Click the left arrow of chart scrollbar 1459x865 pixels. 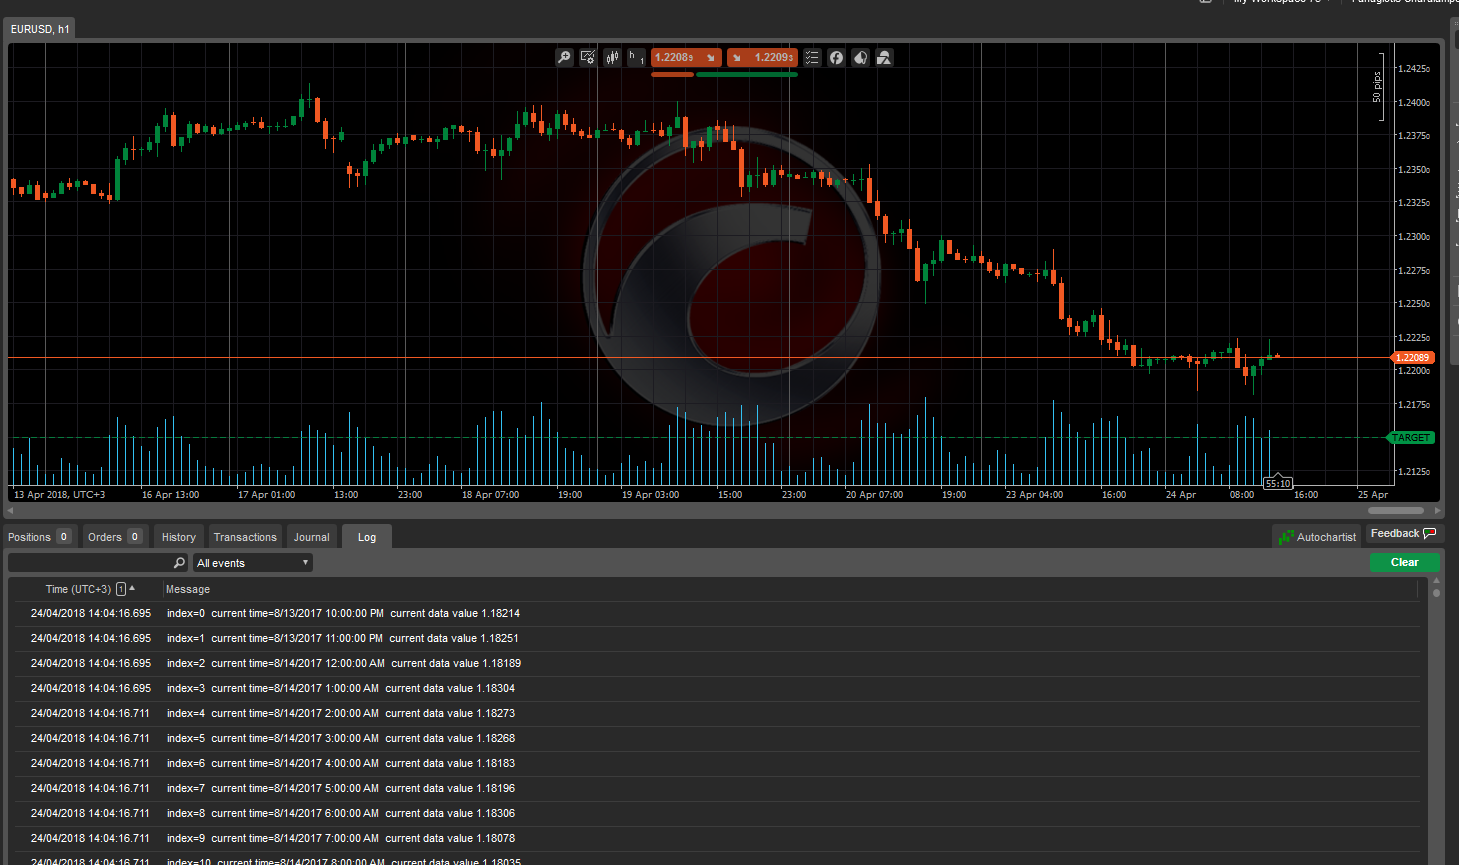(11, 511)
